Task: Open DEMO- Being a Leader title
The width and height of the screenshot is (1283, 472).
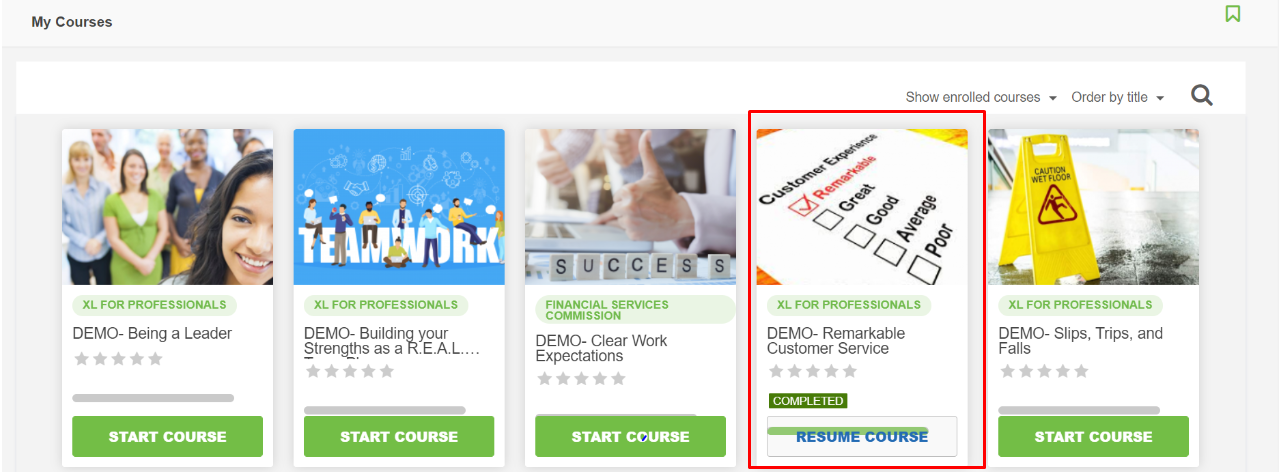Action: 152,334
